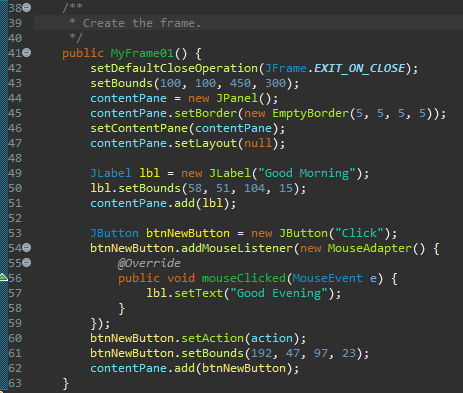Click the void keyword on line 56

180,278
